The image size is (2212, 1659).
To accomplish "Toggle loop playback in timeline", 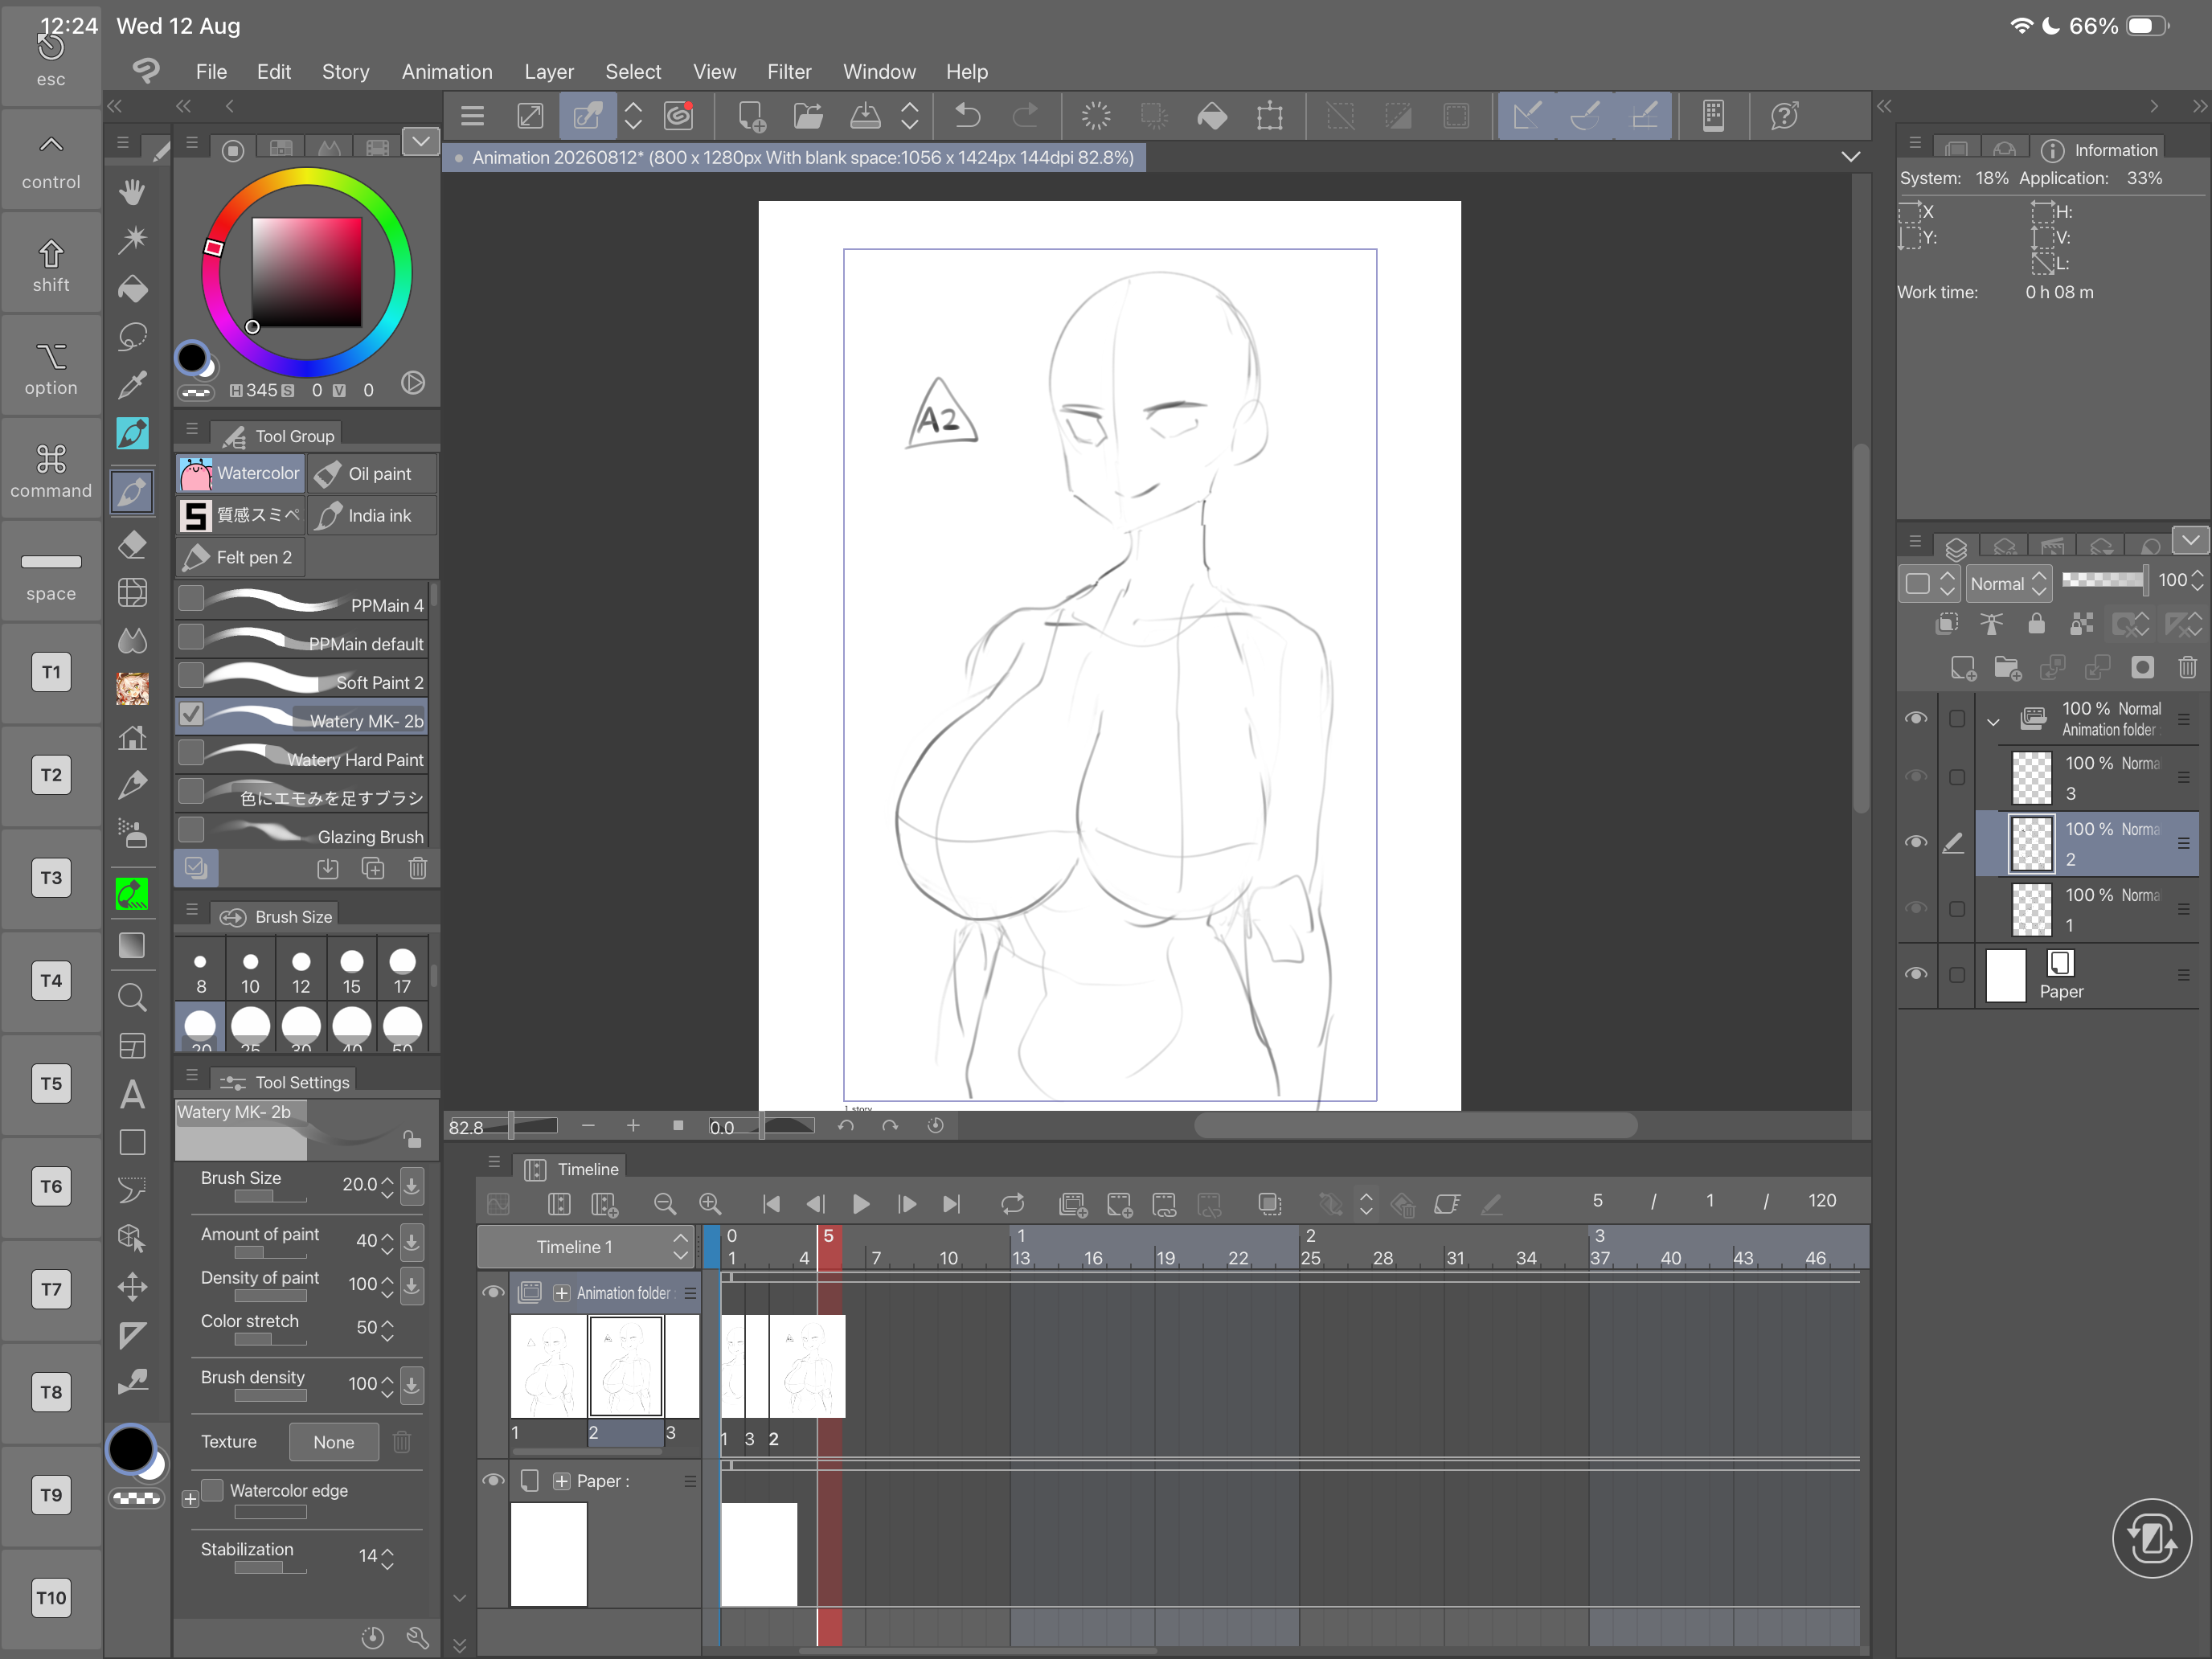I will [1013, 1204].
